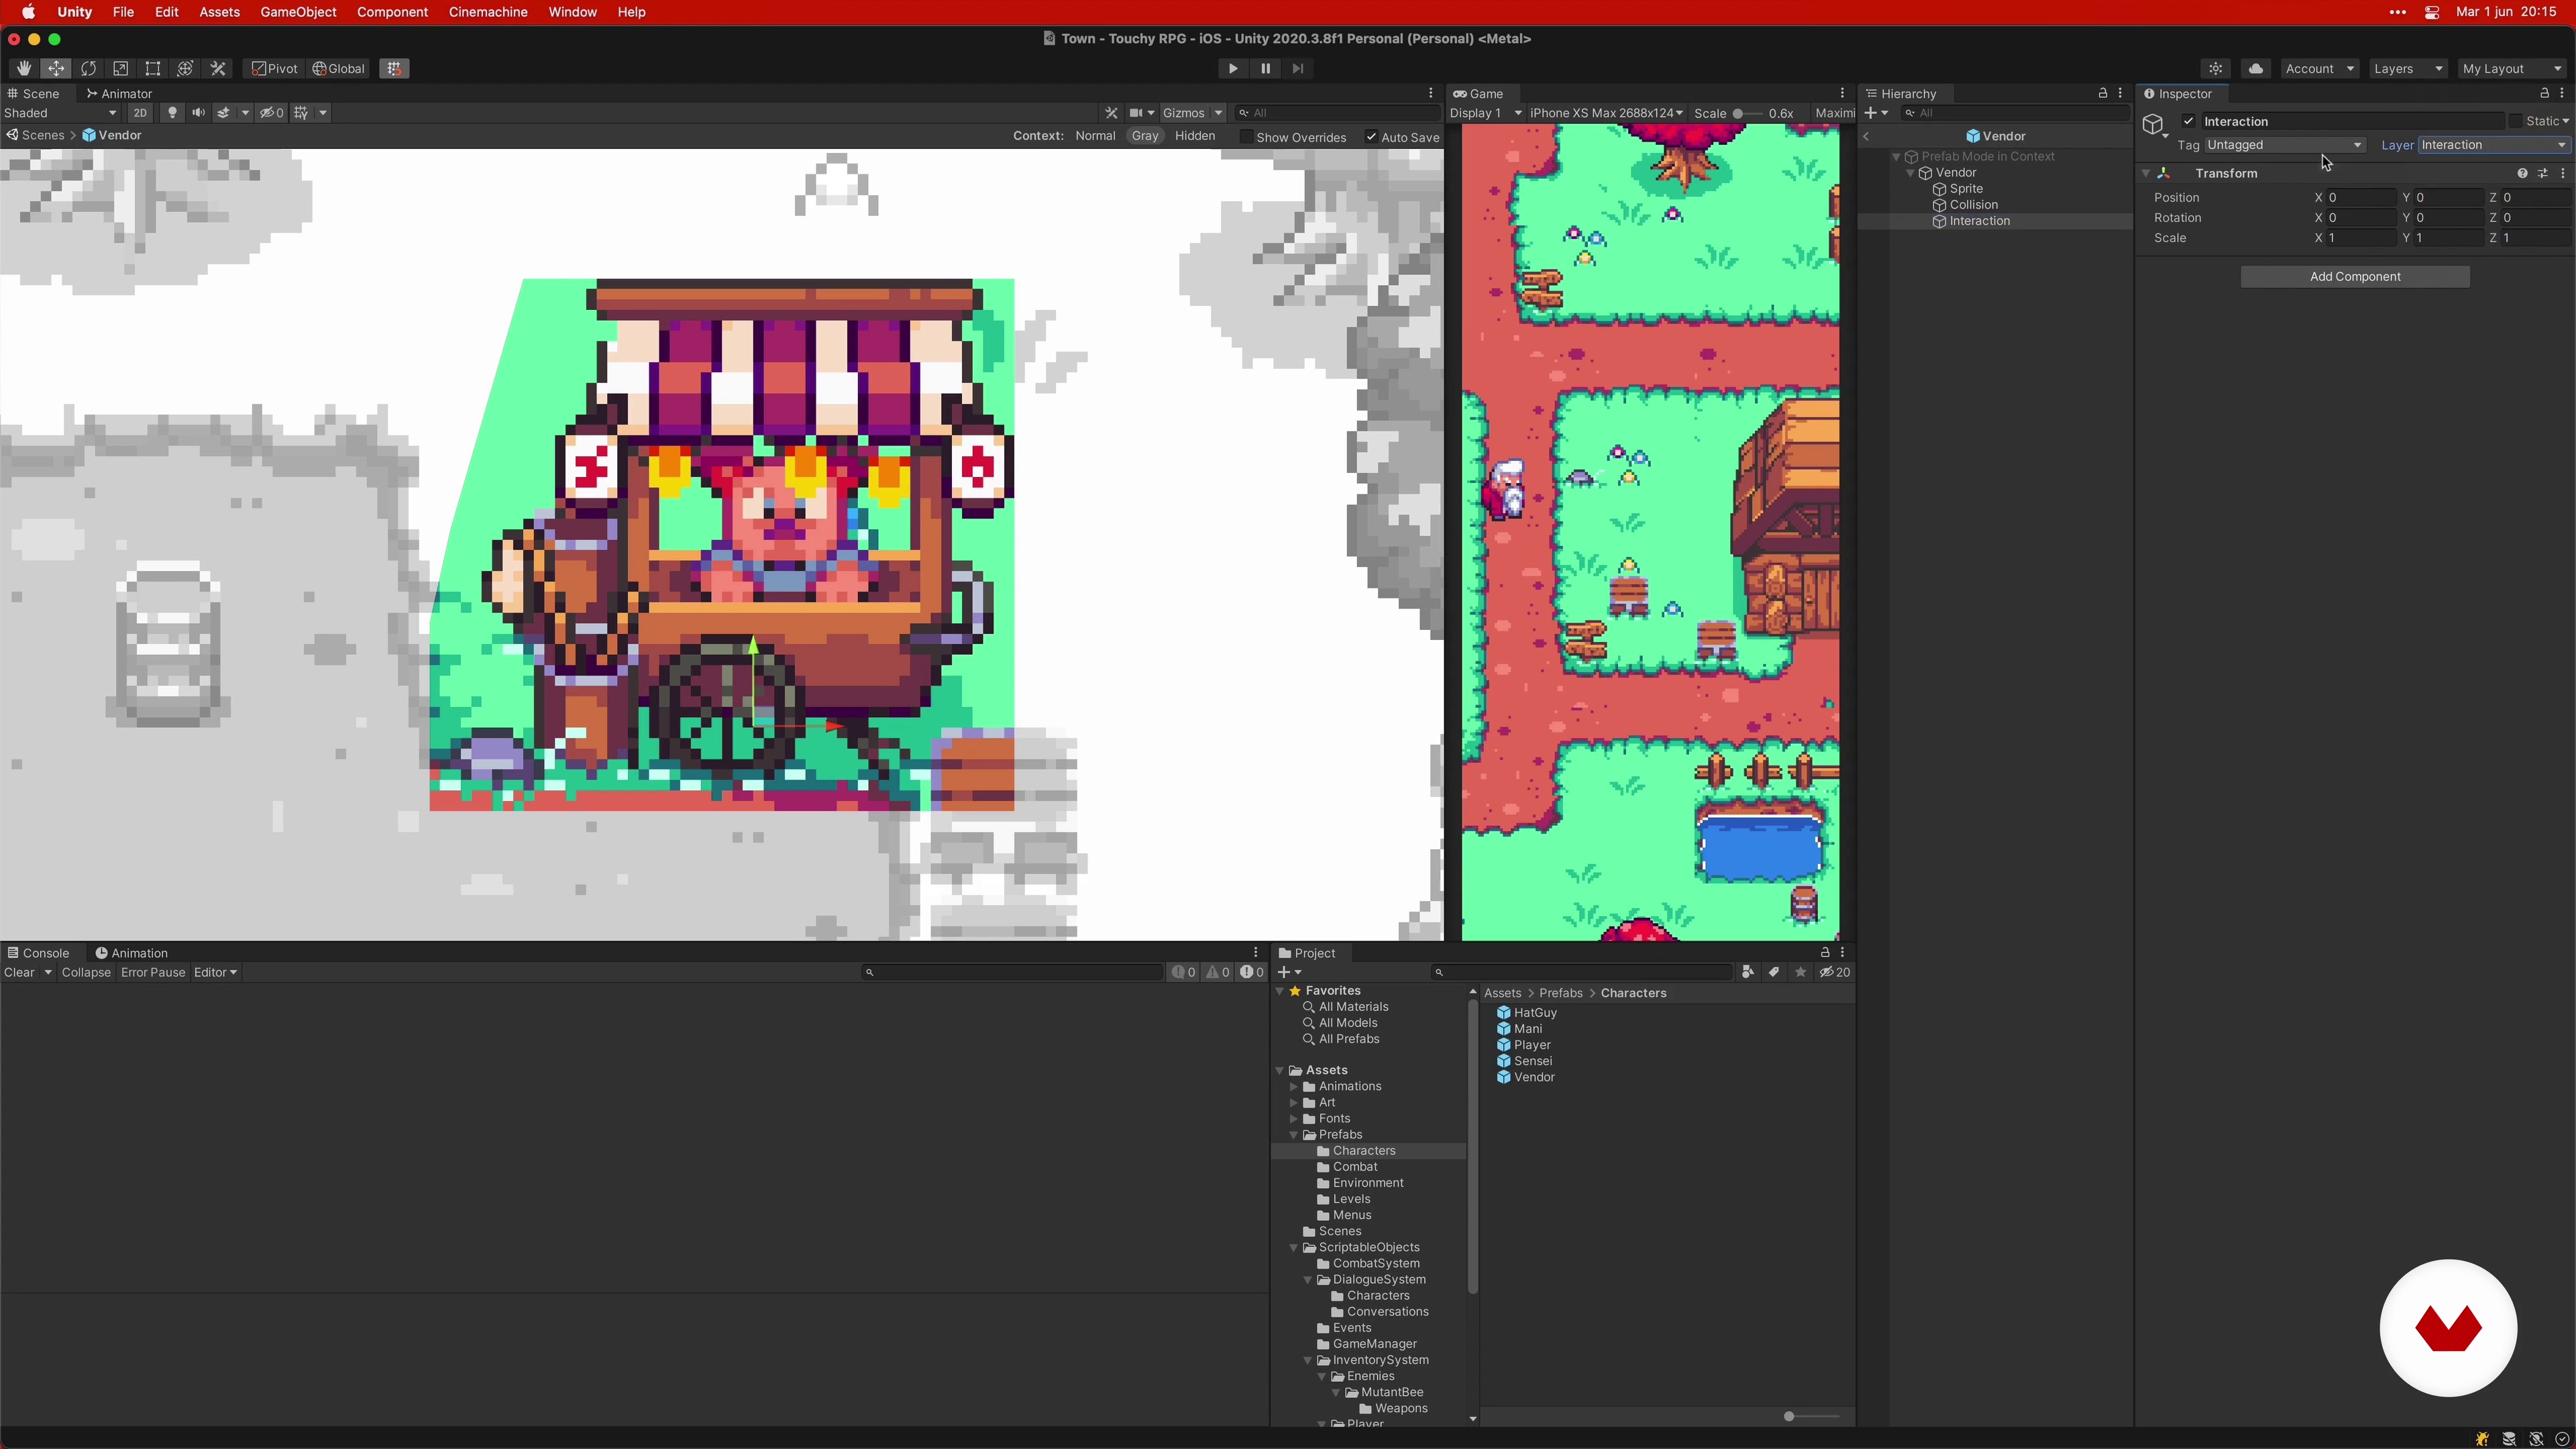Click the GameObject icon picker in Inspector
Viewport: 2576px width, 1449px height.
tap(2154, 125)
